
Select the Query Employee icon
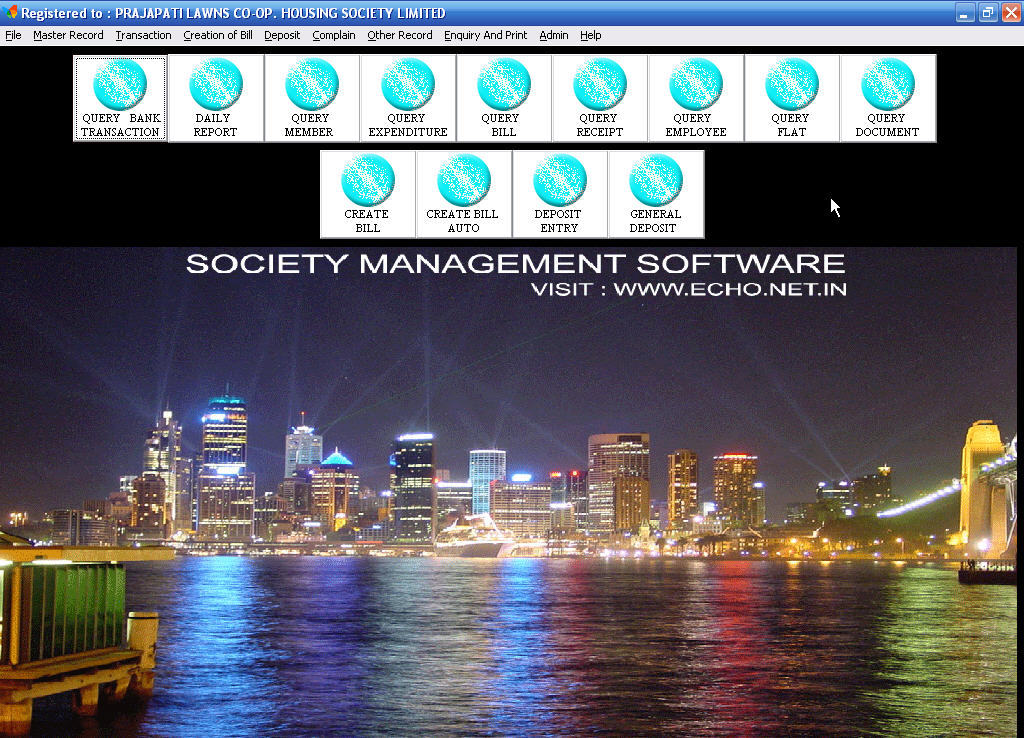click(696, 95)
